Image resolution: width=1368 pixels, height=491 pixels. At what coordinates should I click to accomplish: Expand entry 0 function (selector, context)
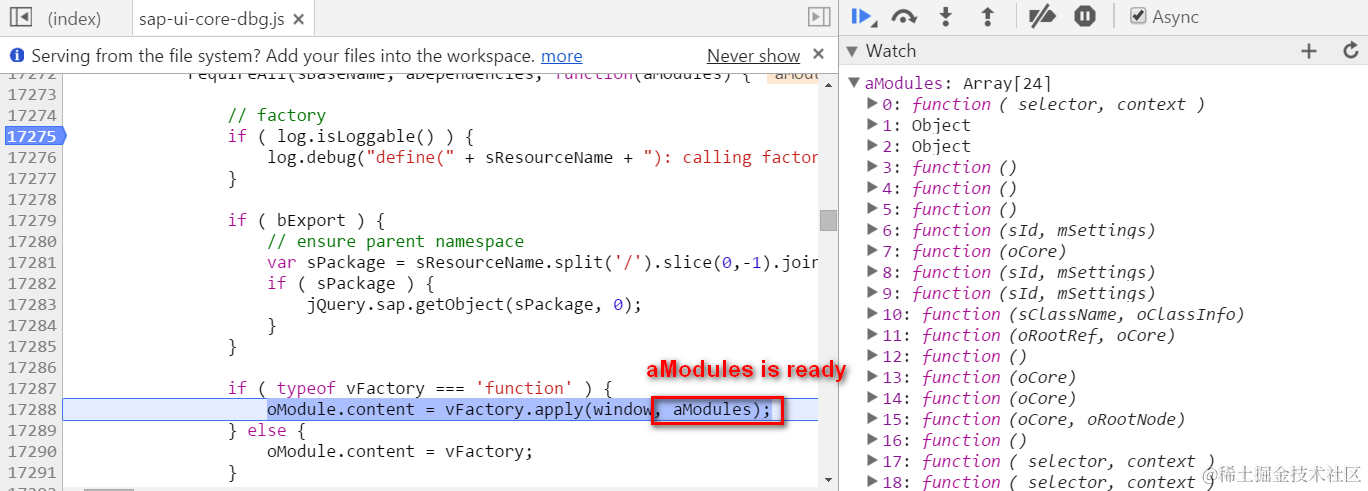click(x=872, y=104)
